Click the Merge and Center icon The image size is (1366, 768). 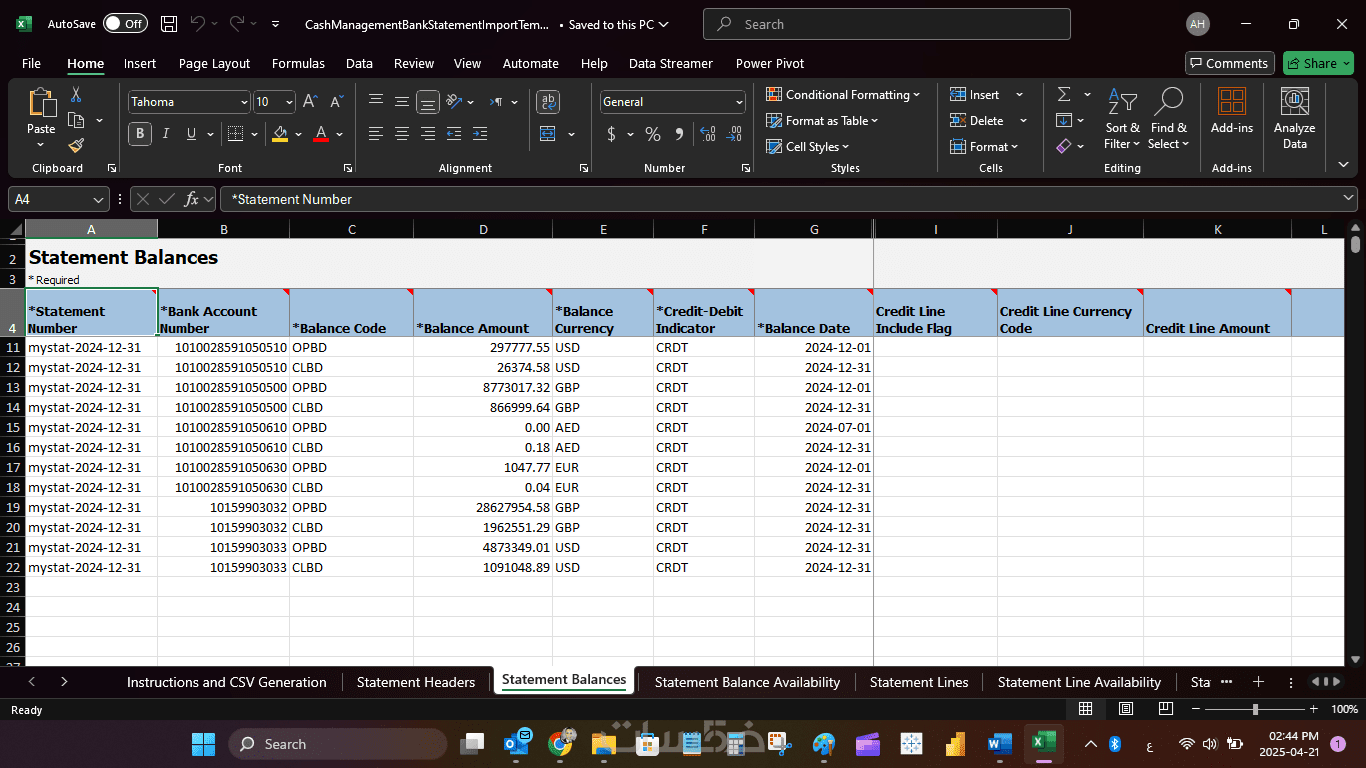click(x=547, y=134)
